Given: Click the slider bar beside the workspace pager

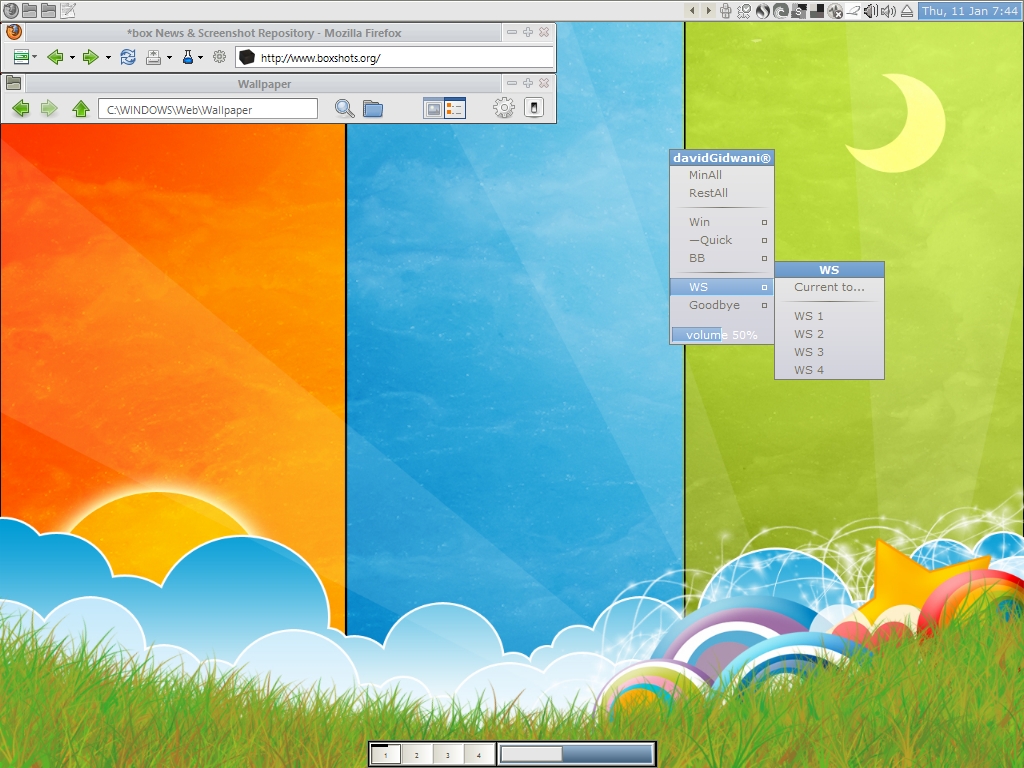Looking at the screenshot, I should coord(577,754).
